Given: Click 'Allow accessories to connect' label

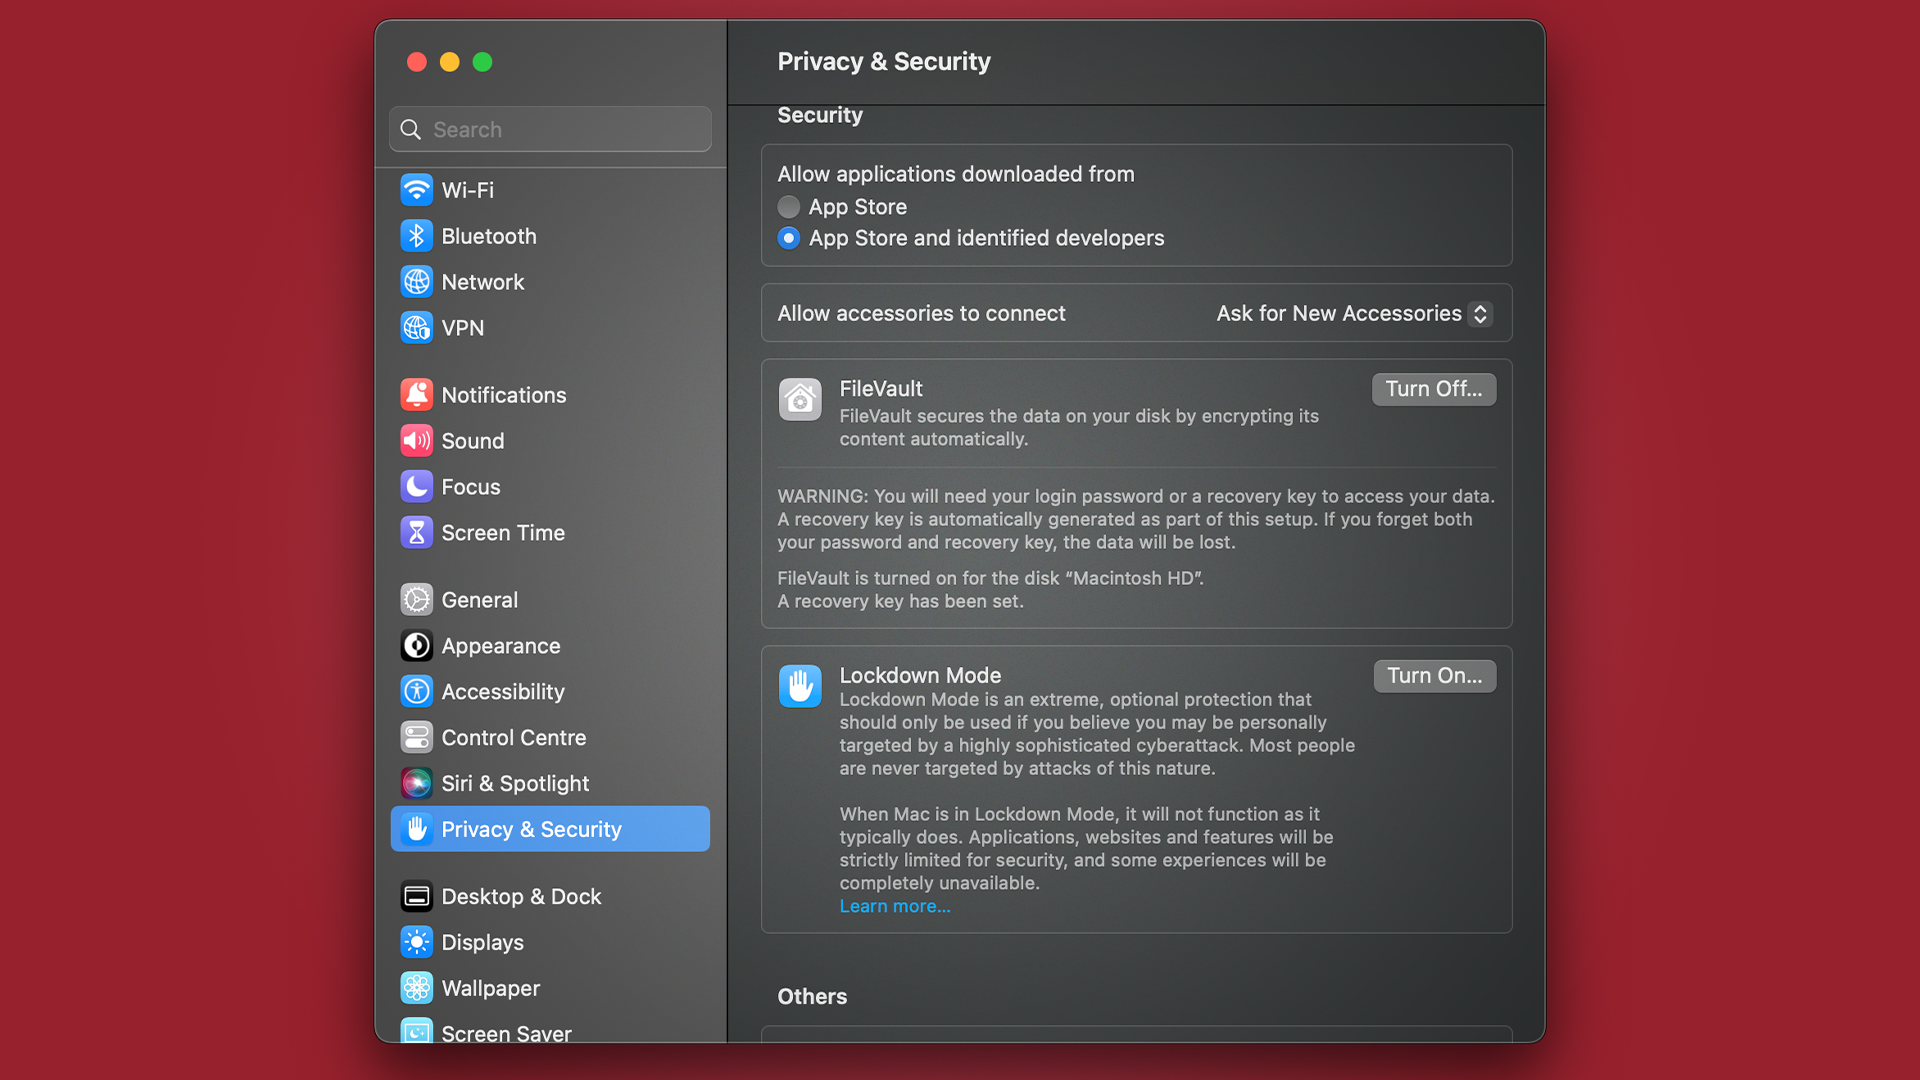Looking at the screenshot, I should click(922, 314).
